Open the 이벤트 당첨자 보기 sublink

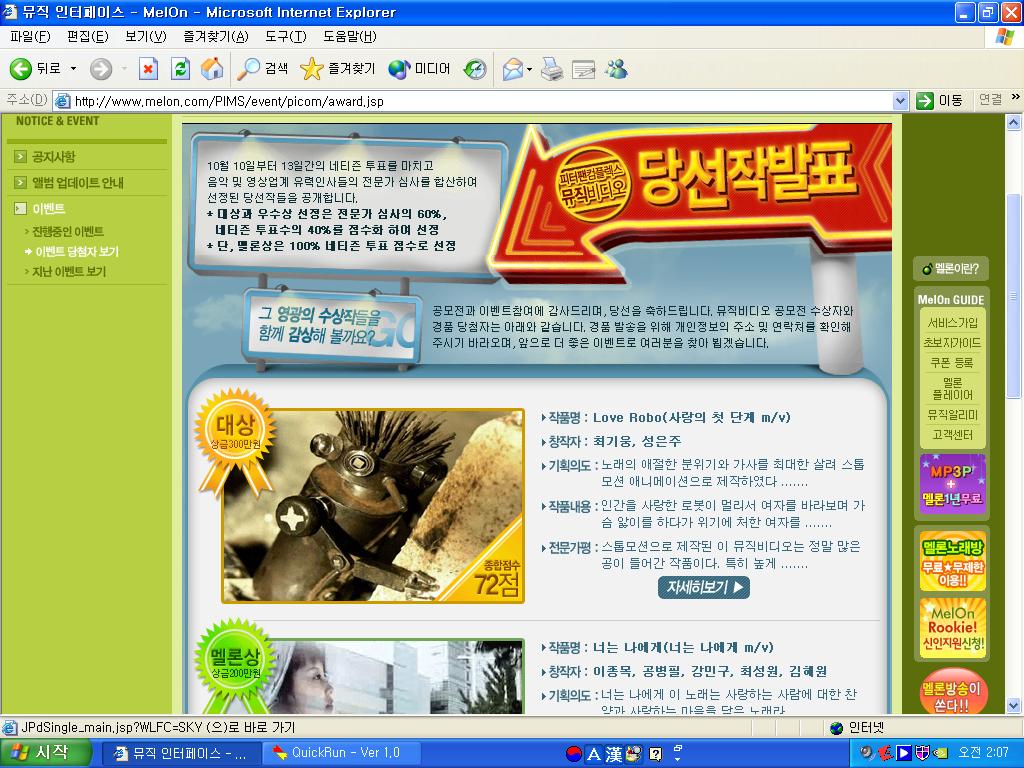click(76, 251)
